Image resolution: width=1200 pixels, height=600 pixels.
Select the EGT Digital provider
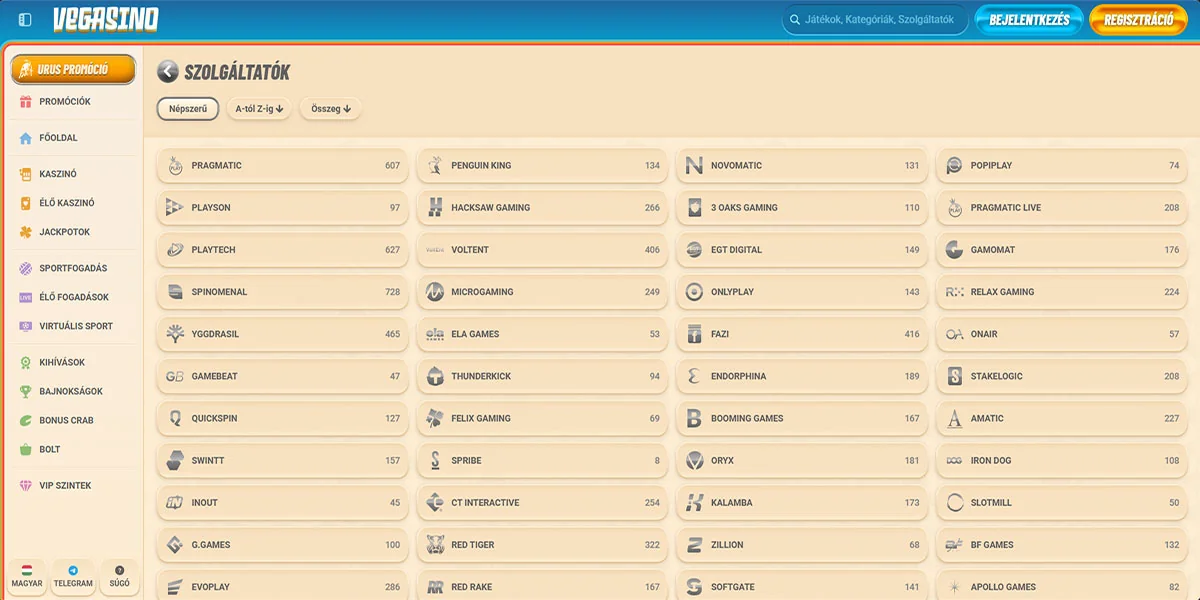(x=802, y=250)
